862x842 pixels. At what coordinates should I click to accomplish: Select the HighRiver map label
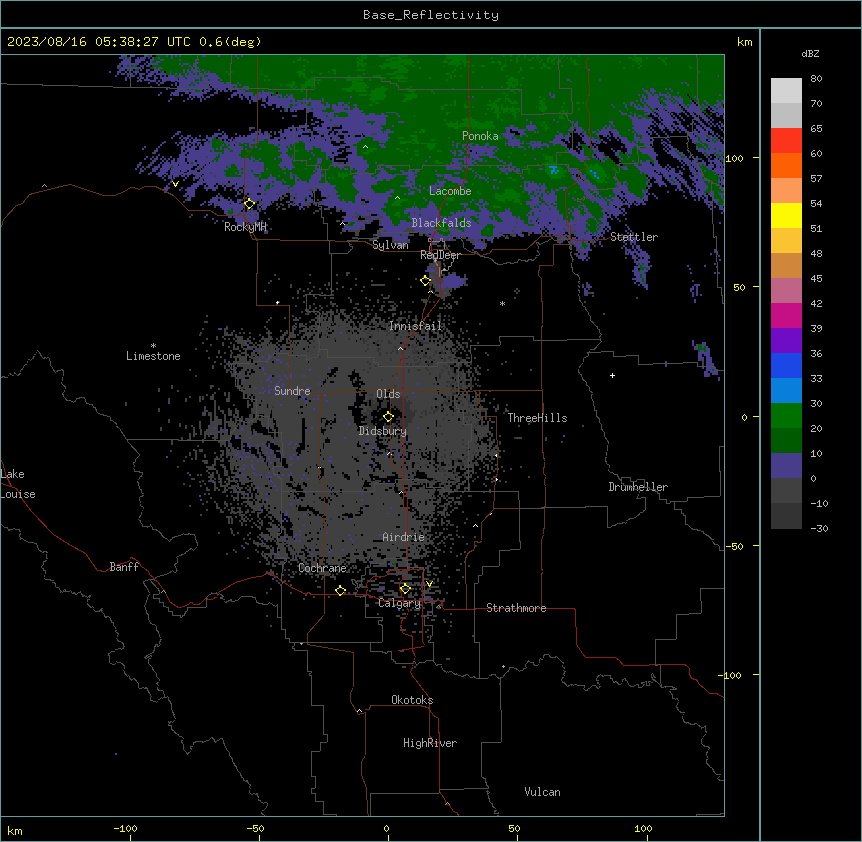click(430, 743)
